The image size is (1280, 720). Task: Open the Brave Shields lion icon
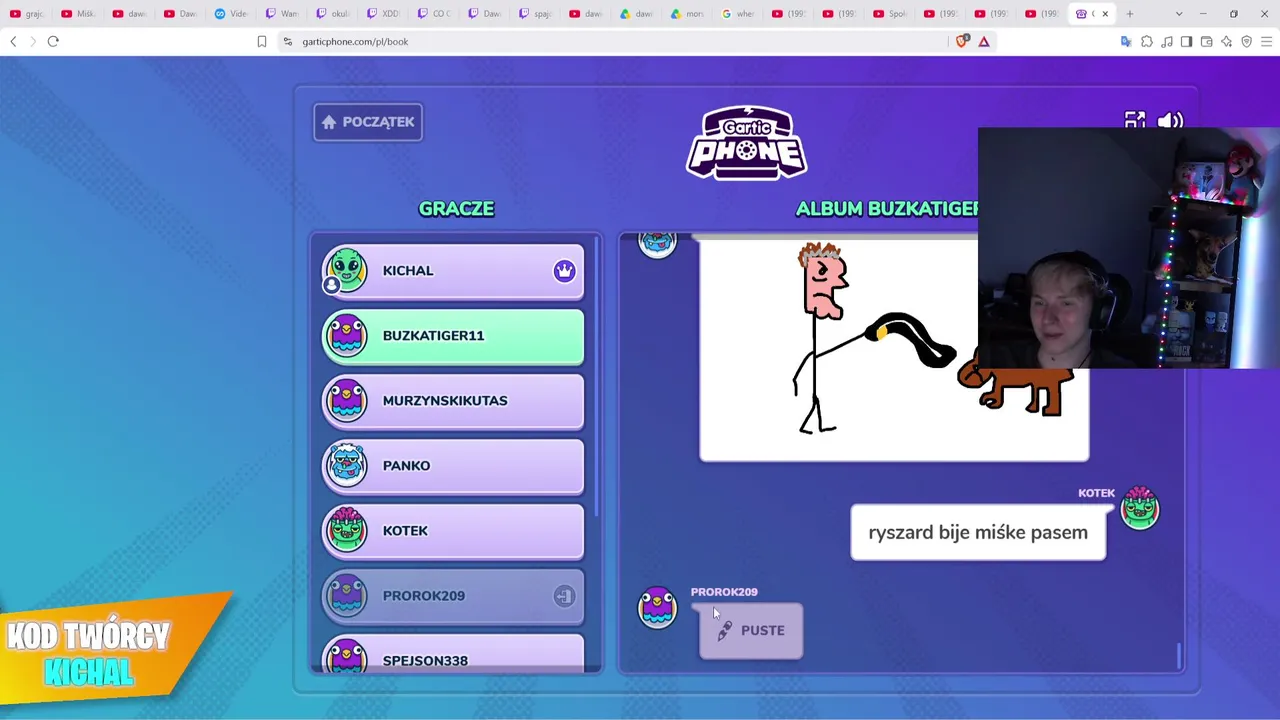click(x=962, y=41)
